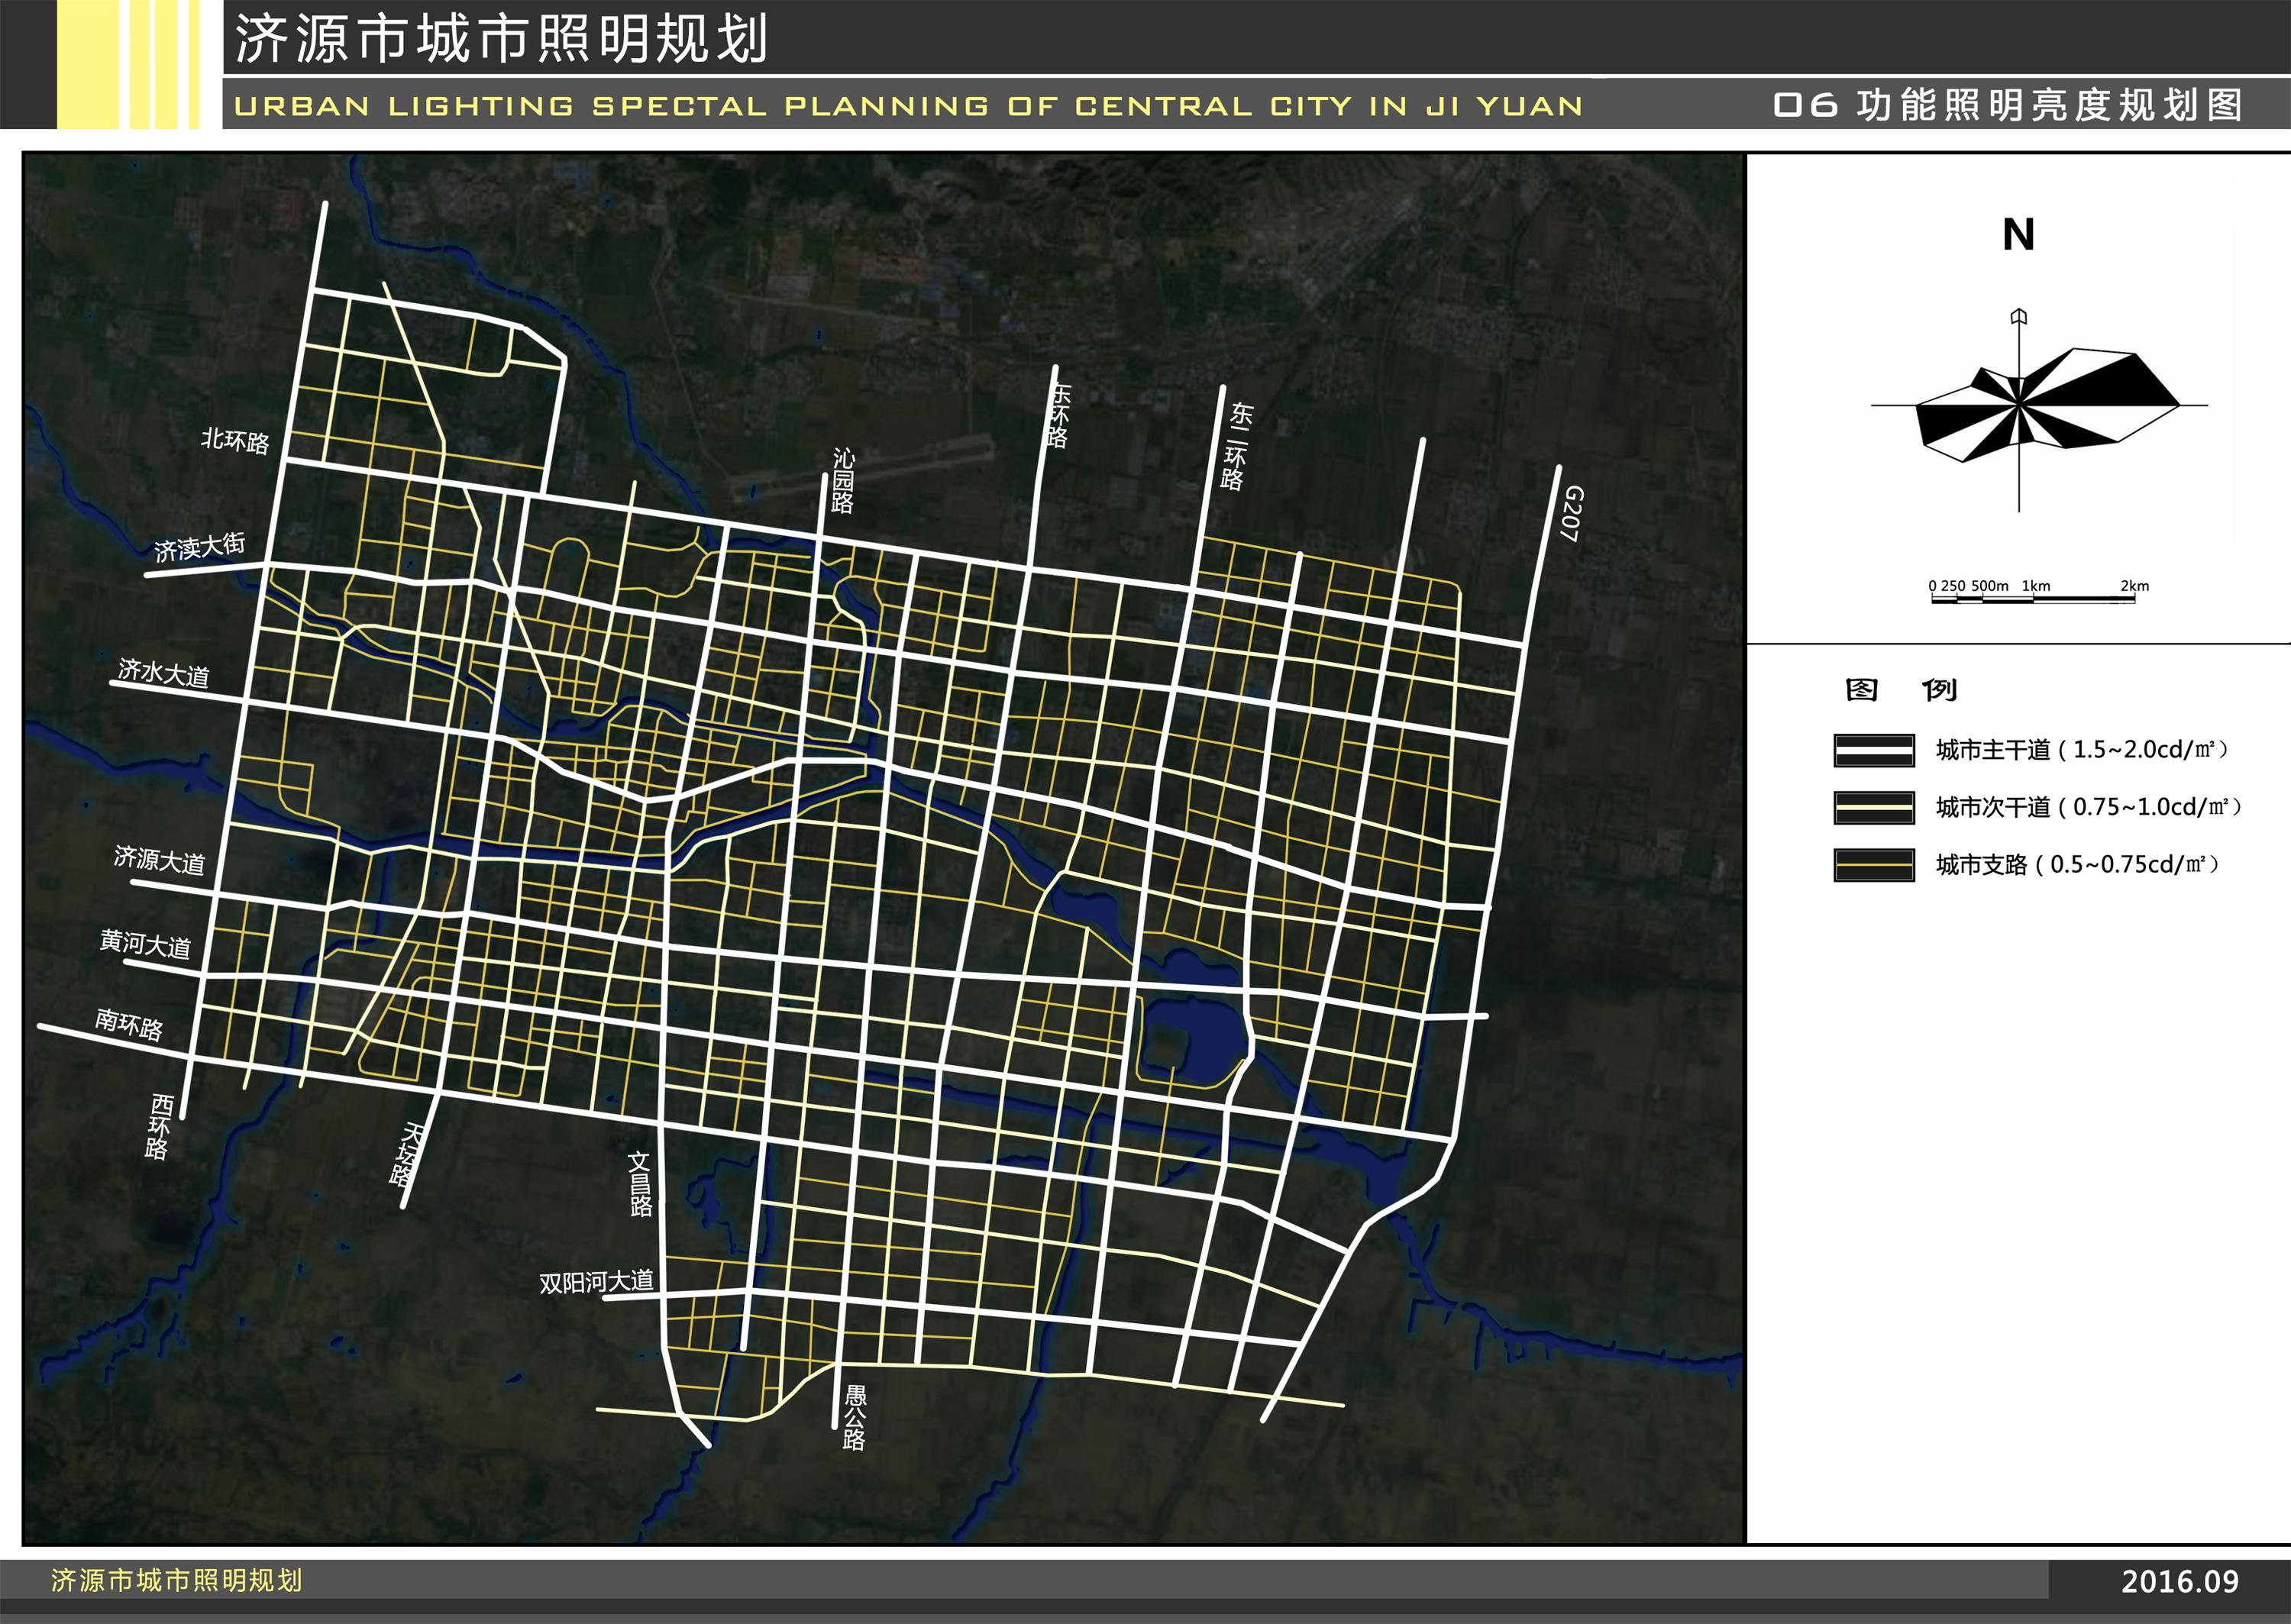Click the 济源市城市照明规划 main title

pos(500,40)
